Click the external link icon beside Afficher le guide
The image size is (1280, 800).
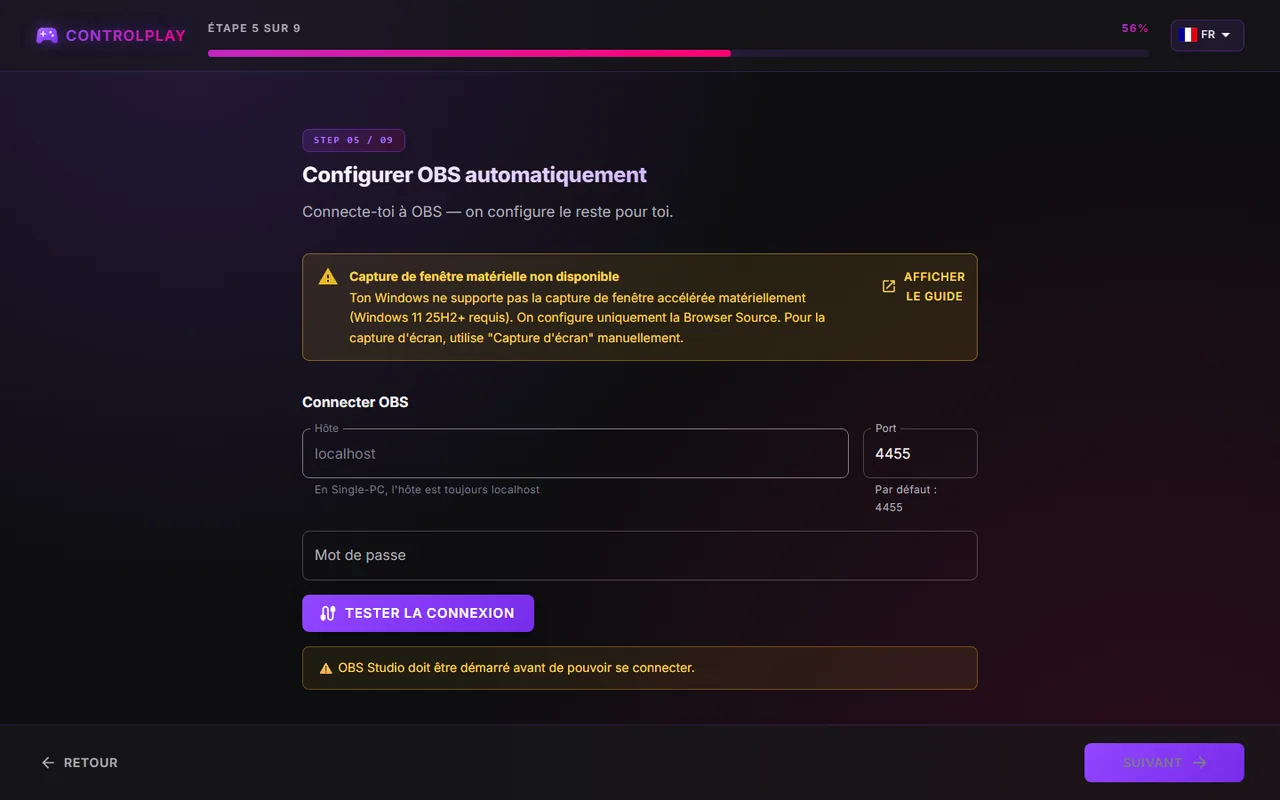[x=888, y=287]
